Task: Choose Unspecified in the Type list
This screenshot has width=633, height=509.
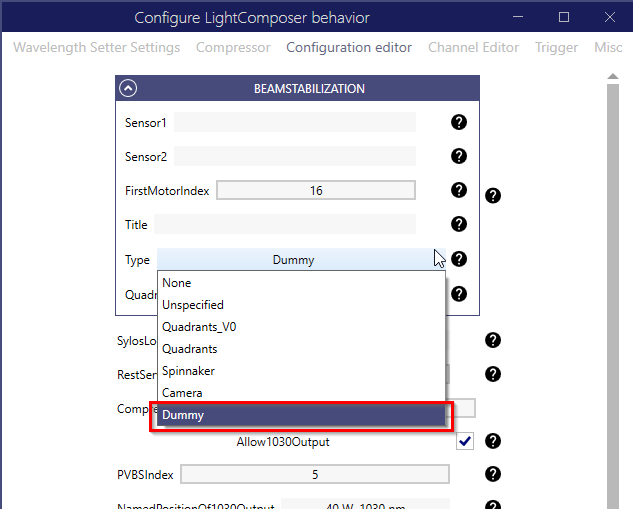Action: click(x=301, y=305)
